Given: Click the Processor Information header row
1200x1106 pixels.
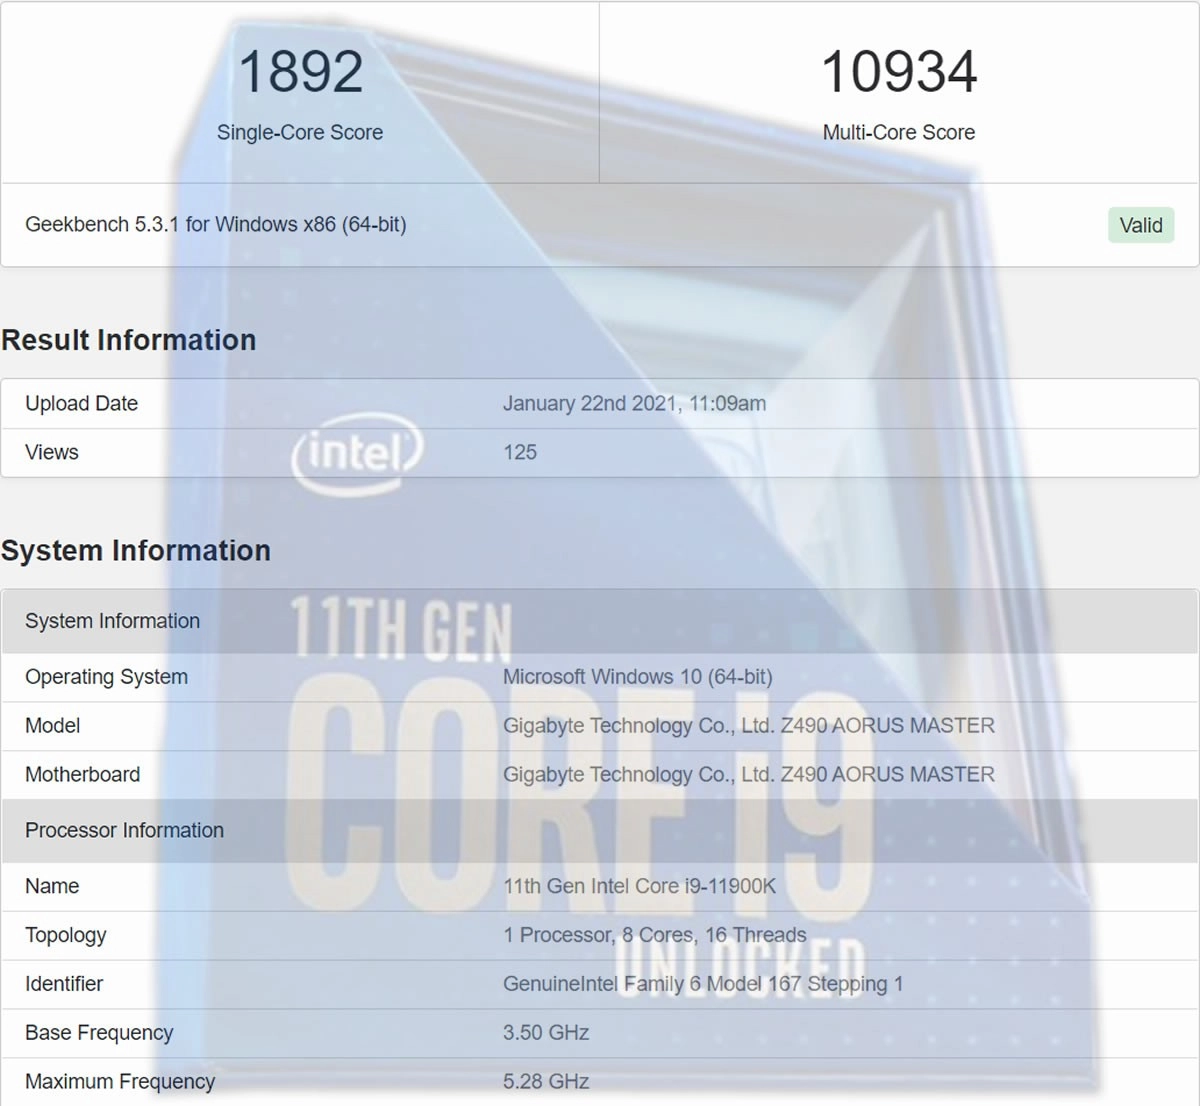Looking at the screenshot, I should 600,830.
